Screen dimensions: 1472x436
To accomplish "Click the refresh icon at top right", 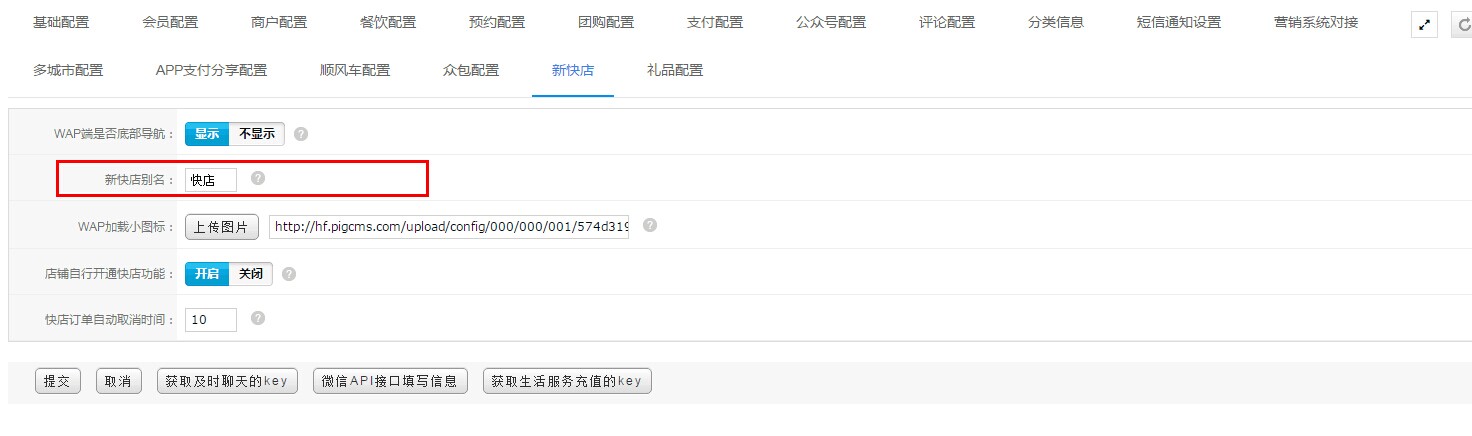I will point(1461,26).
